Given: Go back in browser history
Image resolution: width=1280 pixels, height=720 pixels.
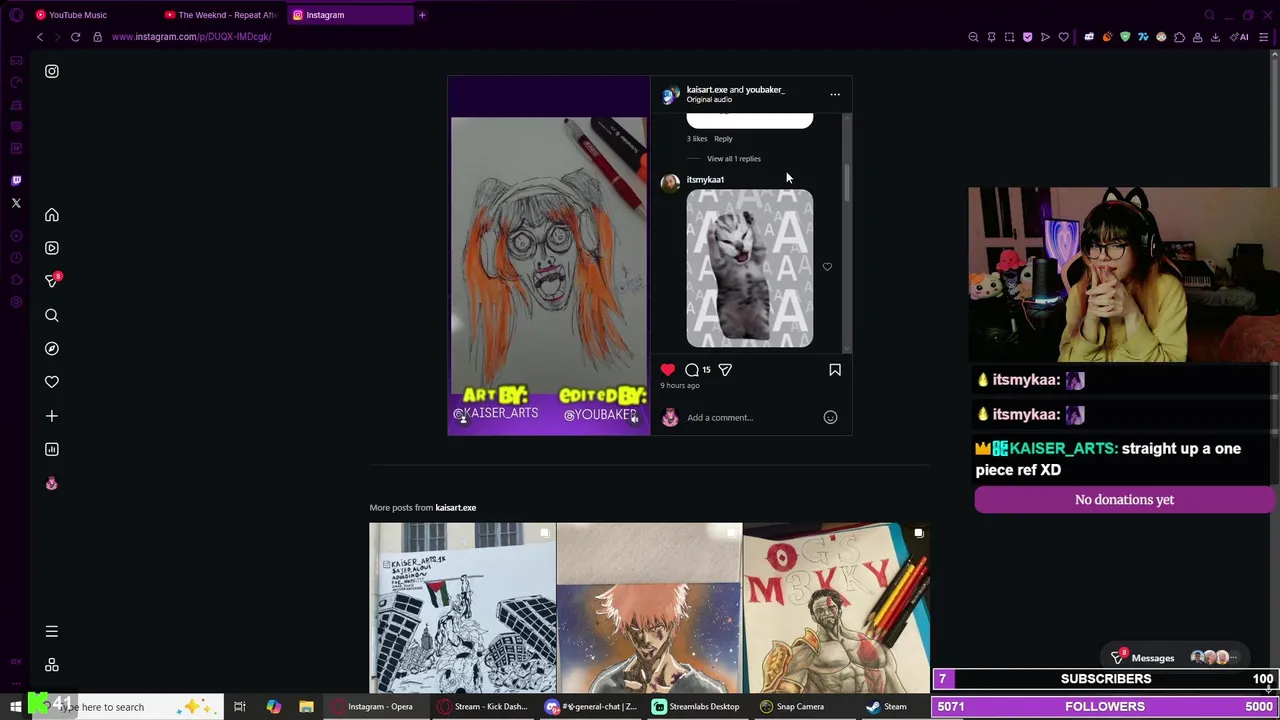Looking at the screenshot, I should (x=40, y=37).
